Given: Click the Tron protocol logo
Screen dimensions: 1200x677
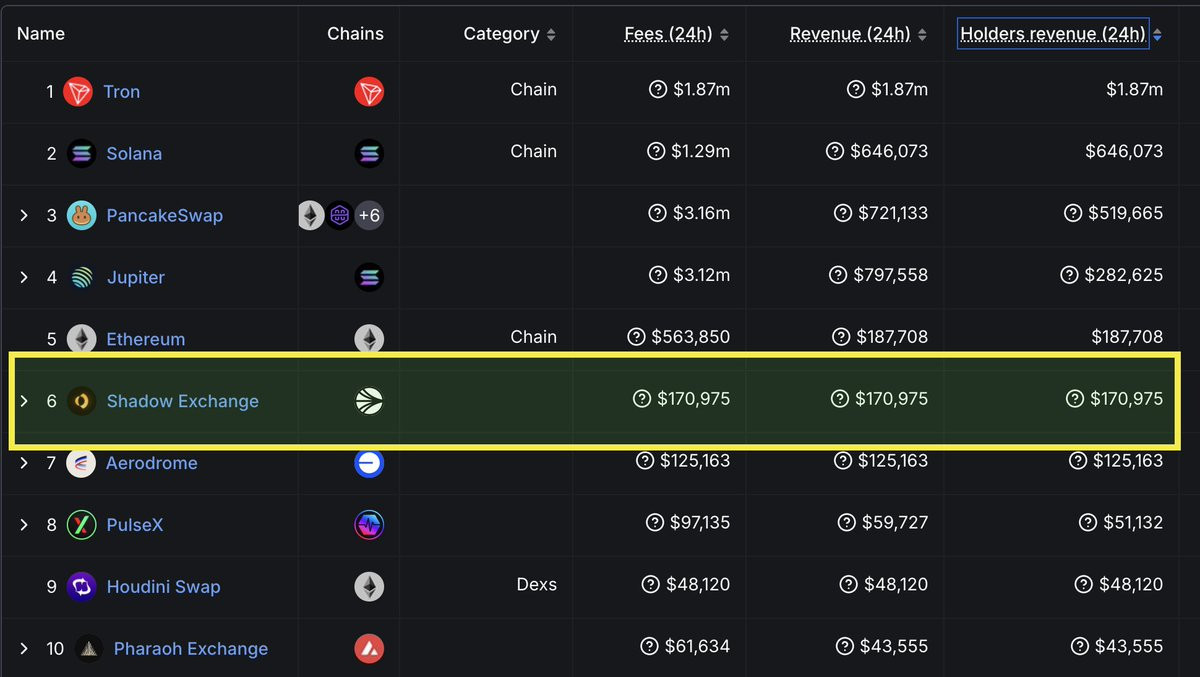Looking at the screenshot, I should [x=78, y=92].
